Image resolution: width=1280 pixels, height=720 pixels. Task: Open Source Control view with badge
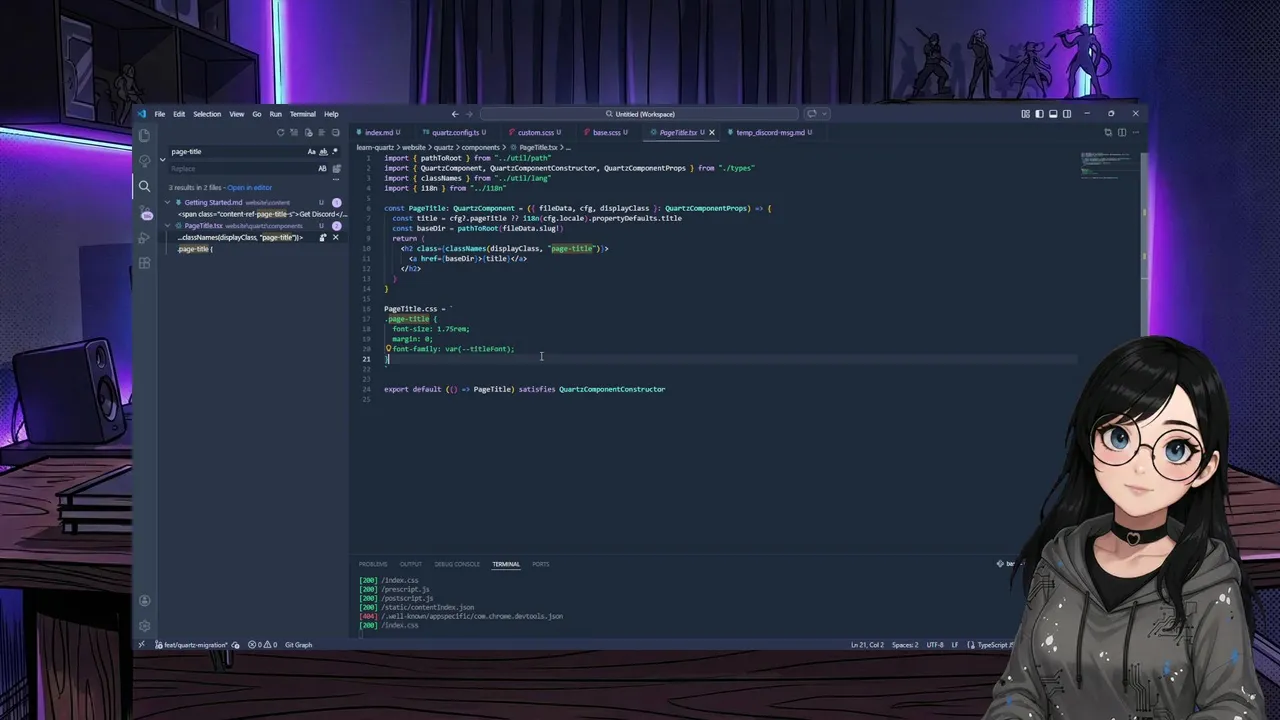click(x=145, y=212)
